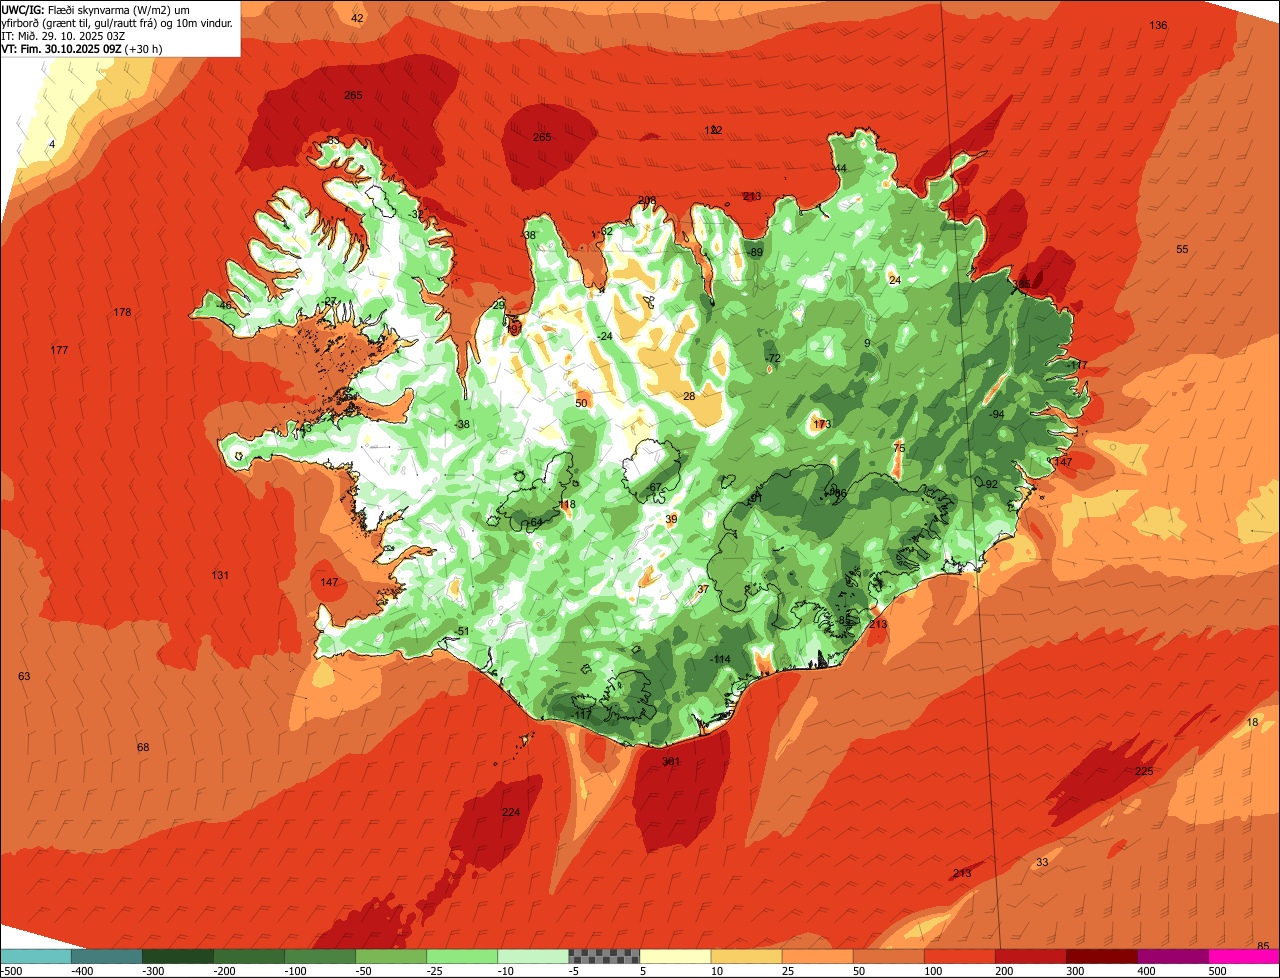The width and height of the screenshot is (1280, 978).
Task: Click the value '-51' on the southwest coast
Action: point(461,631)
